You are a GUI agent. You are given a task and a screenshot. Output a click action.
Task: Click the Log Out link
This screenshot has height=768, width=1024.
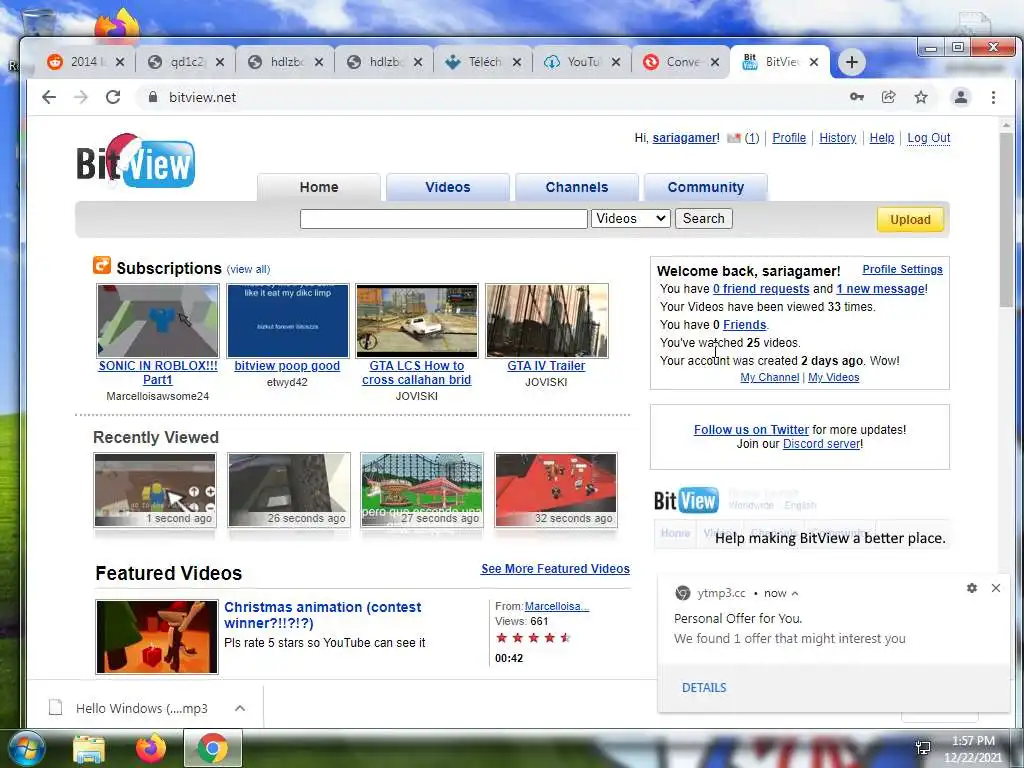coord(929,138)
